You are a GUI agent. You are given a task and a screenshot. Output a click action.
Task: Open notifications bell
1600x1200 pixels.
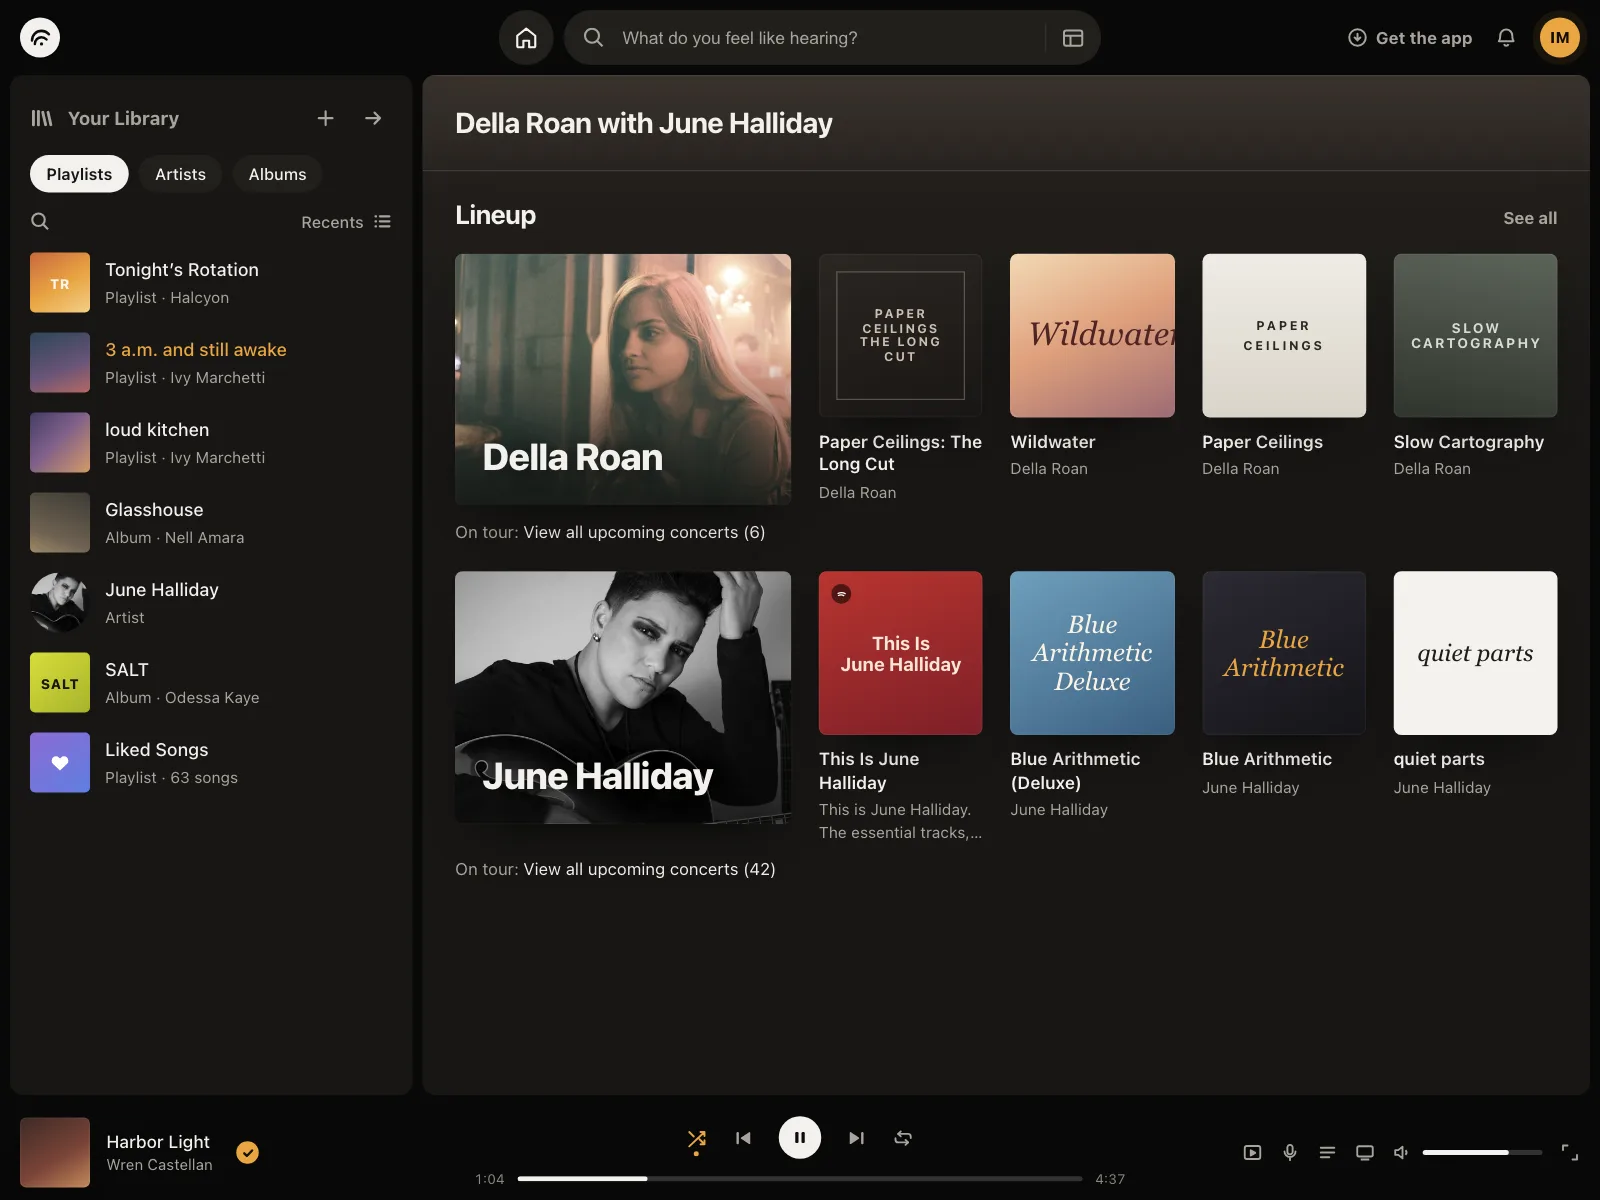pyautogui.click(x=1506, y=38)
